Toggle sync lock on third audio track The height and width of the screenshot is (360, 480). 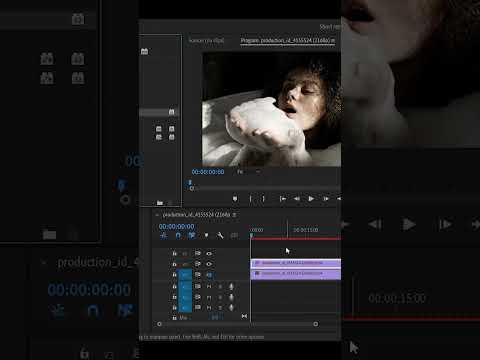[x=198, y=307]
